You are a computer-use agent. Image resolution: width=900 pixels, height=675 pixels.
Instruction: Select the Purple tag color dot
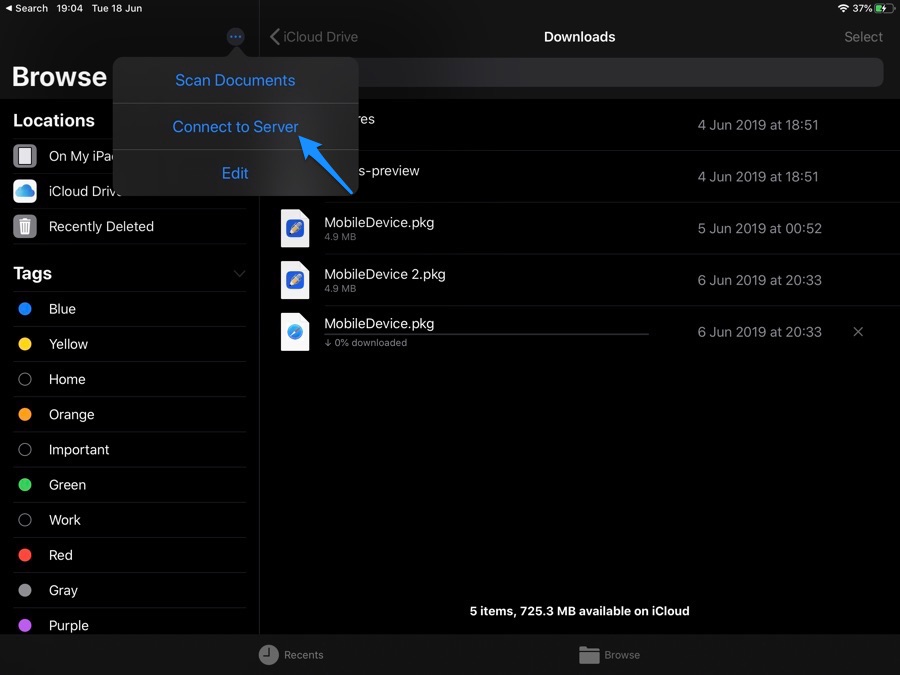click(x=25, y=625)
